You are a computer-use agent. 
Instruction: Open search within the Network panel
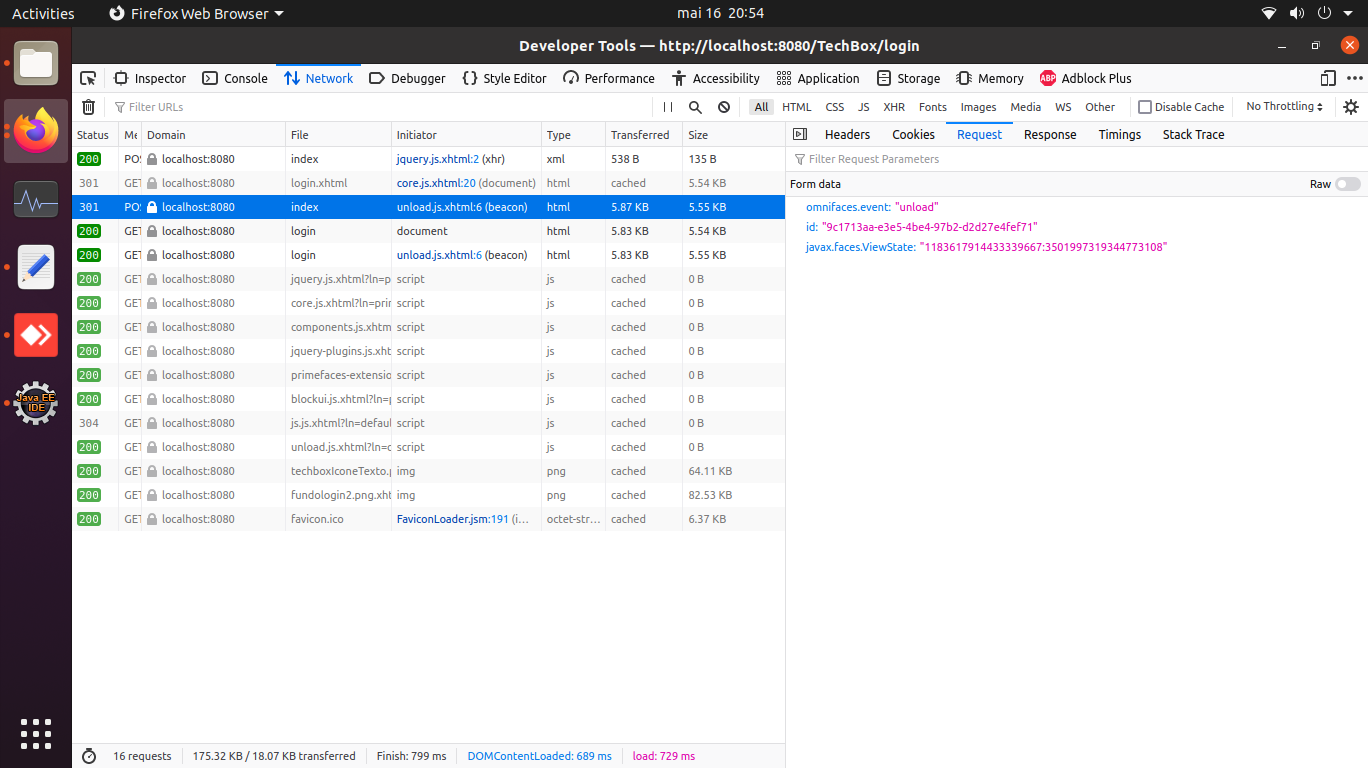(694, 107)
